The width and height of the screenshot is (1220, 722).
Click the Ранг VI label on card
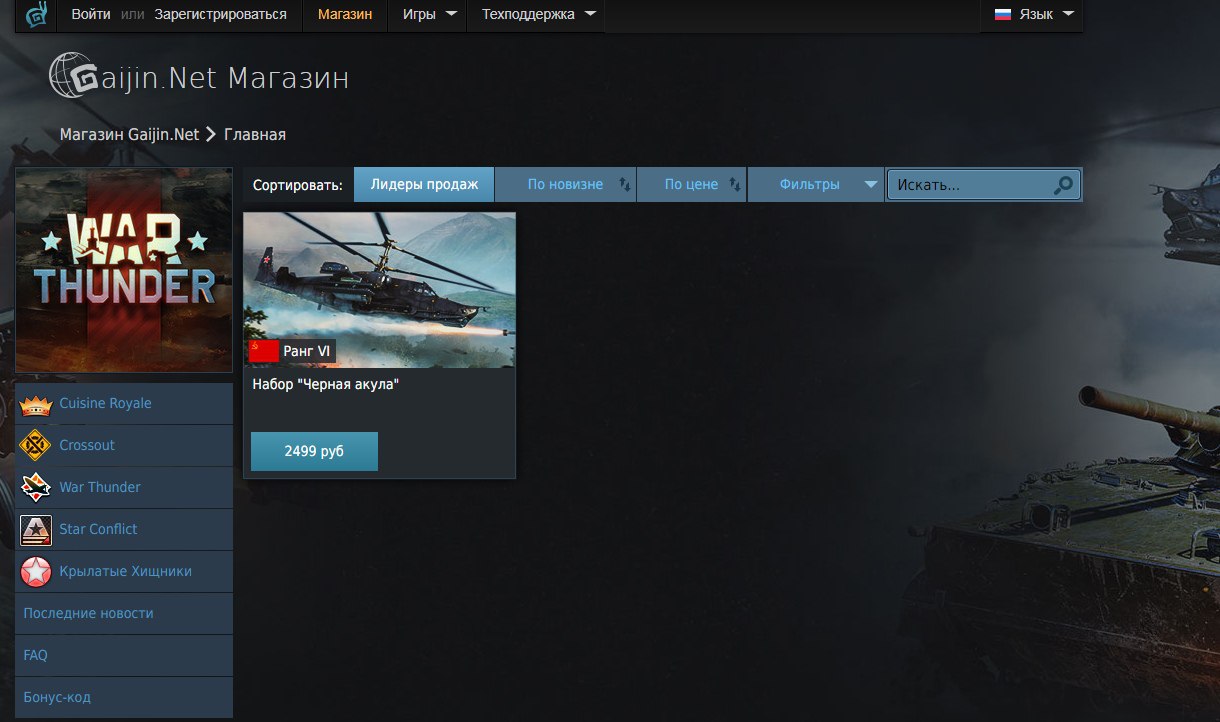pyautogui.click(x=307, y=351)
